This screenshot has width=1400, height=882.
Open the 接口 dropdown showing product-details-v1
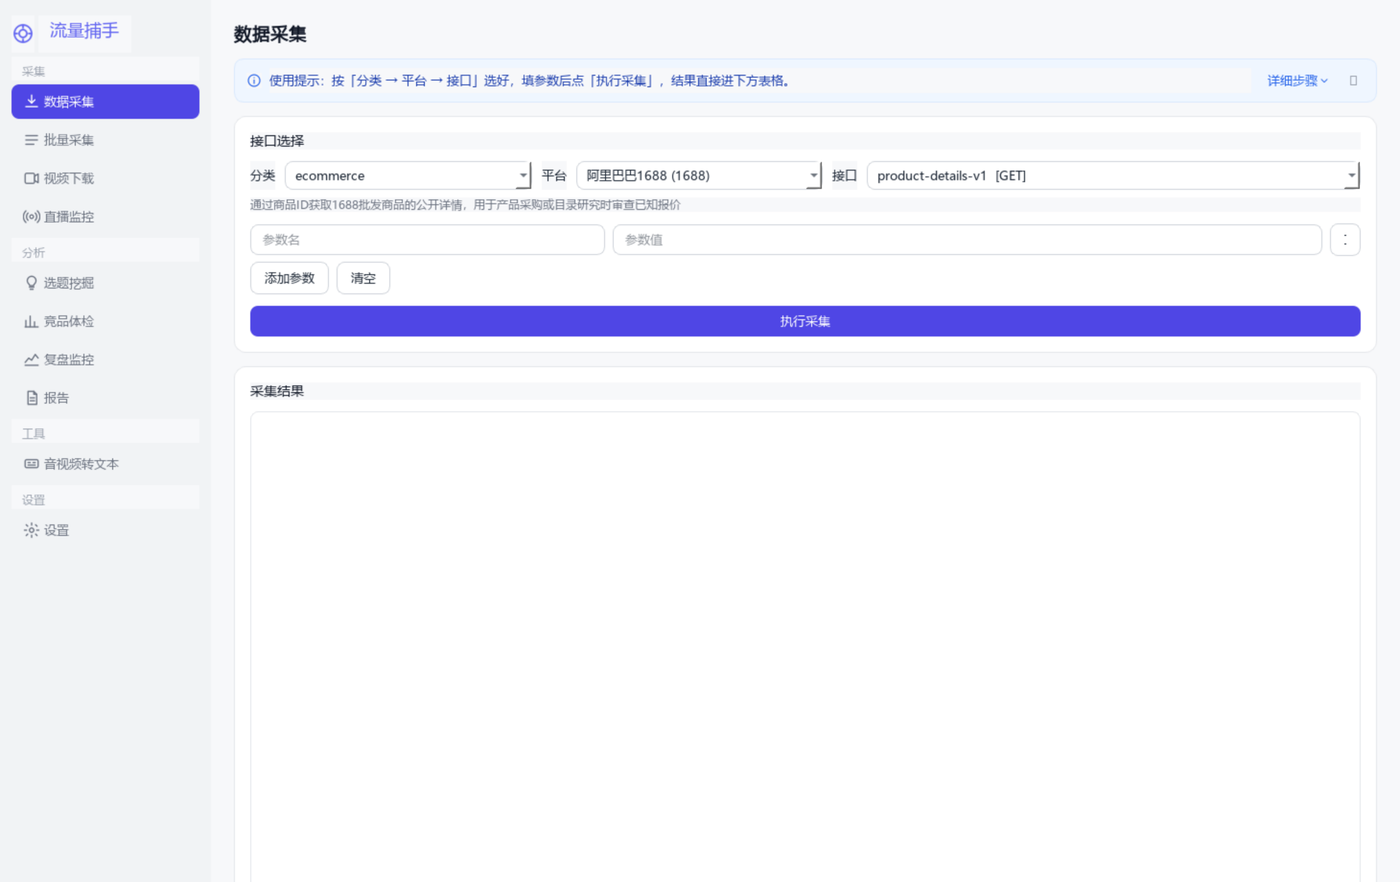pos(1113,176)
